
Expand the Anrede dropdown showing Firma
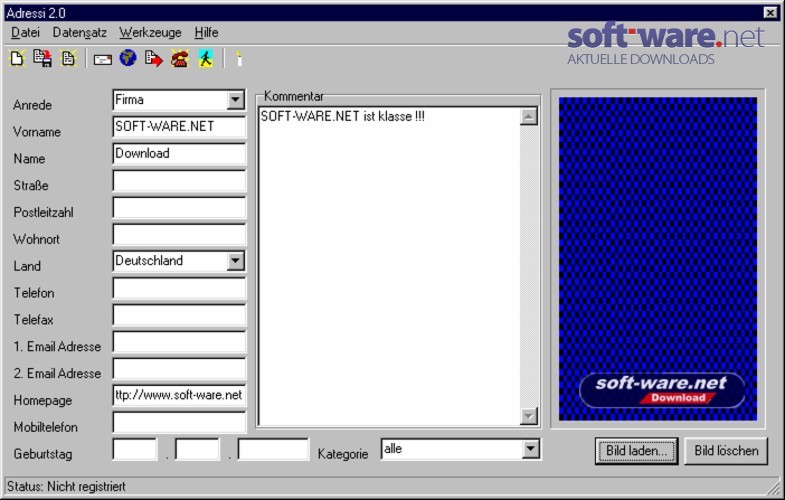pyautogui.click(x=235, y=100)
